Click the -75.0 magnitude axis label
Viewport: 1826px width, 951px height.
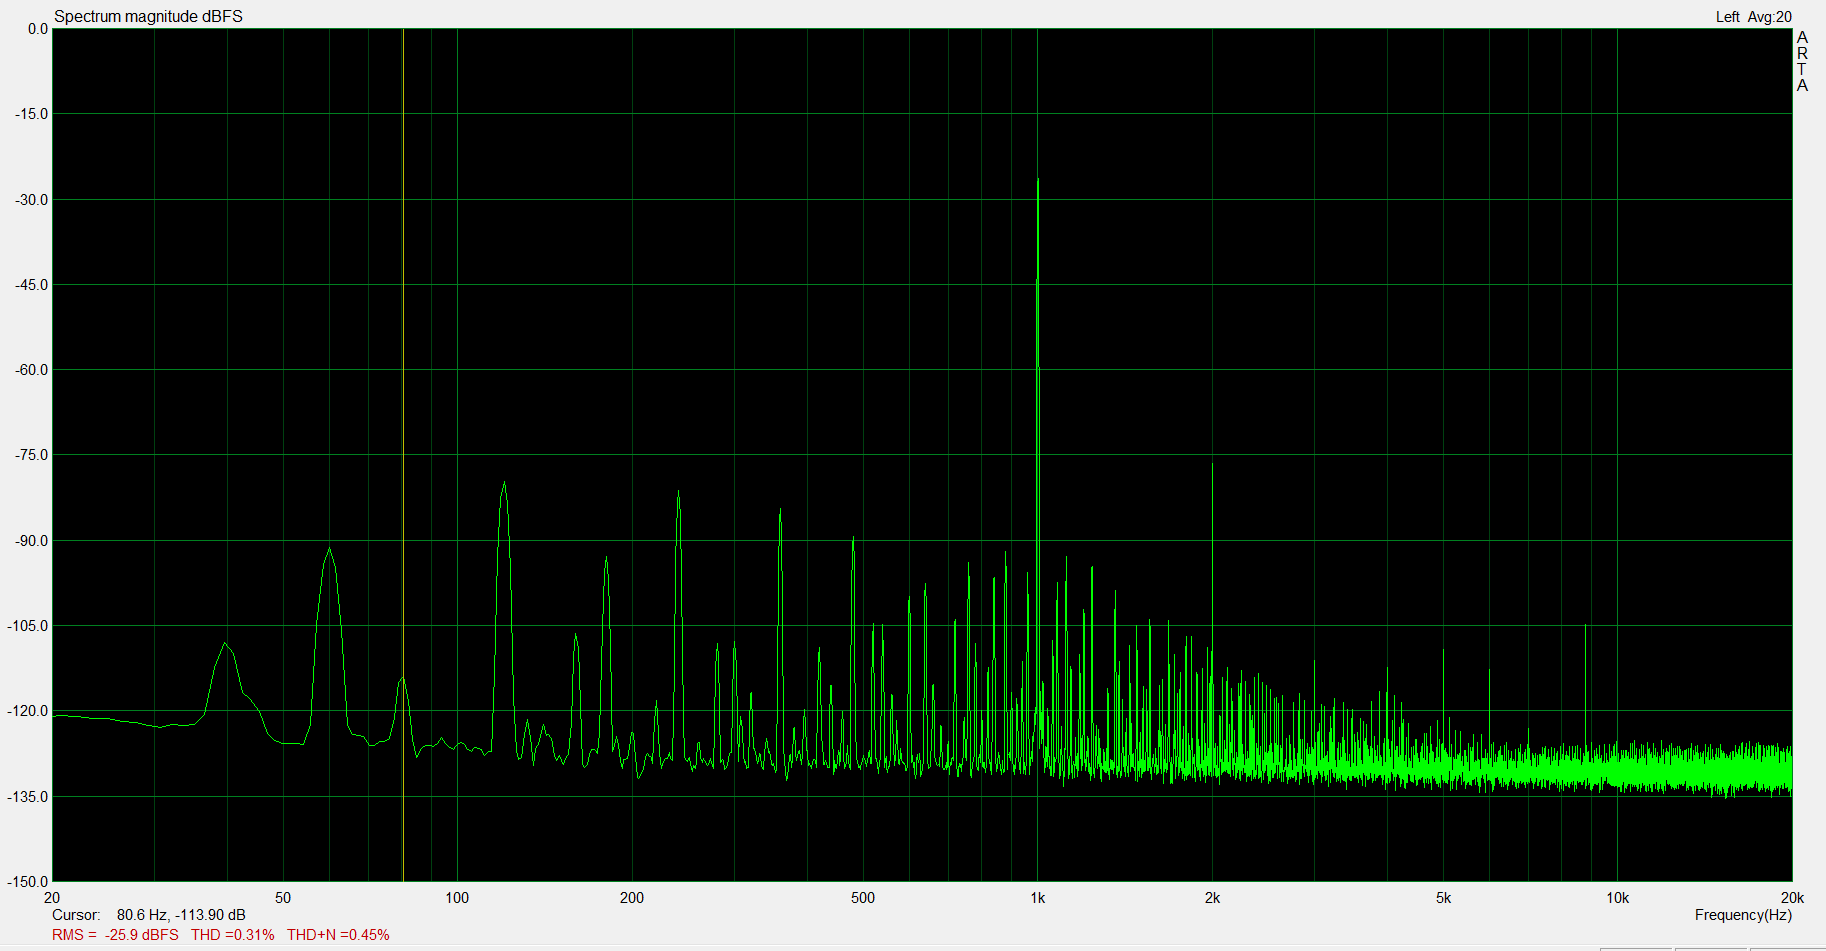31,455
